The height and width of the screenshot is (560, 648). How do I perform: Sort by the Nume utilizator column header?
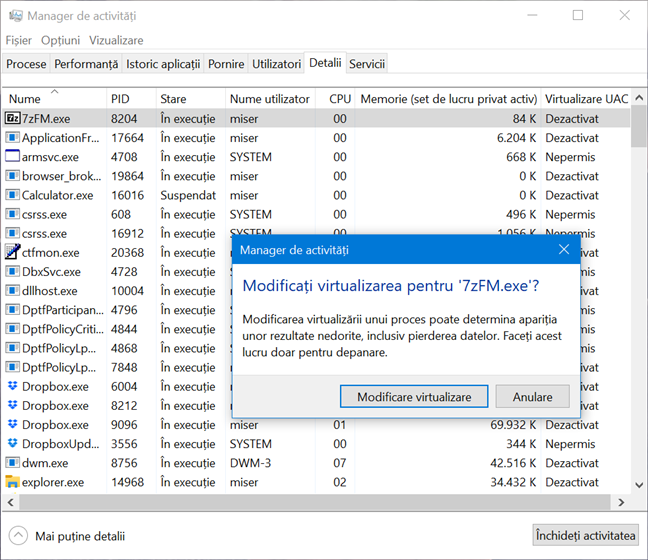pos(269,99)
